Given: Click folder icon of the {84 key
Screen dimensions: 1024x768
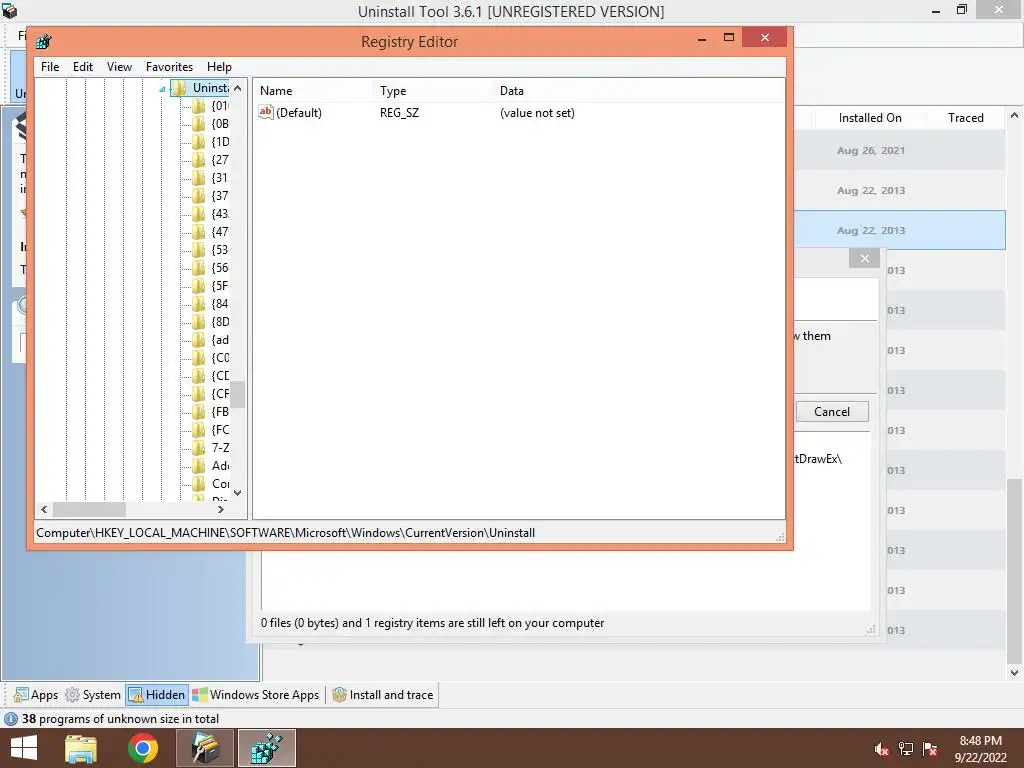Looking at the screenshot, I should tap(199, 304).
